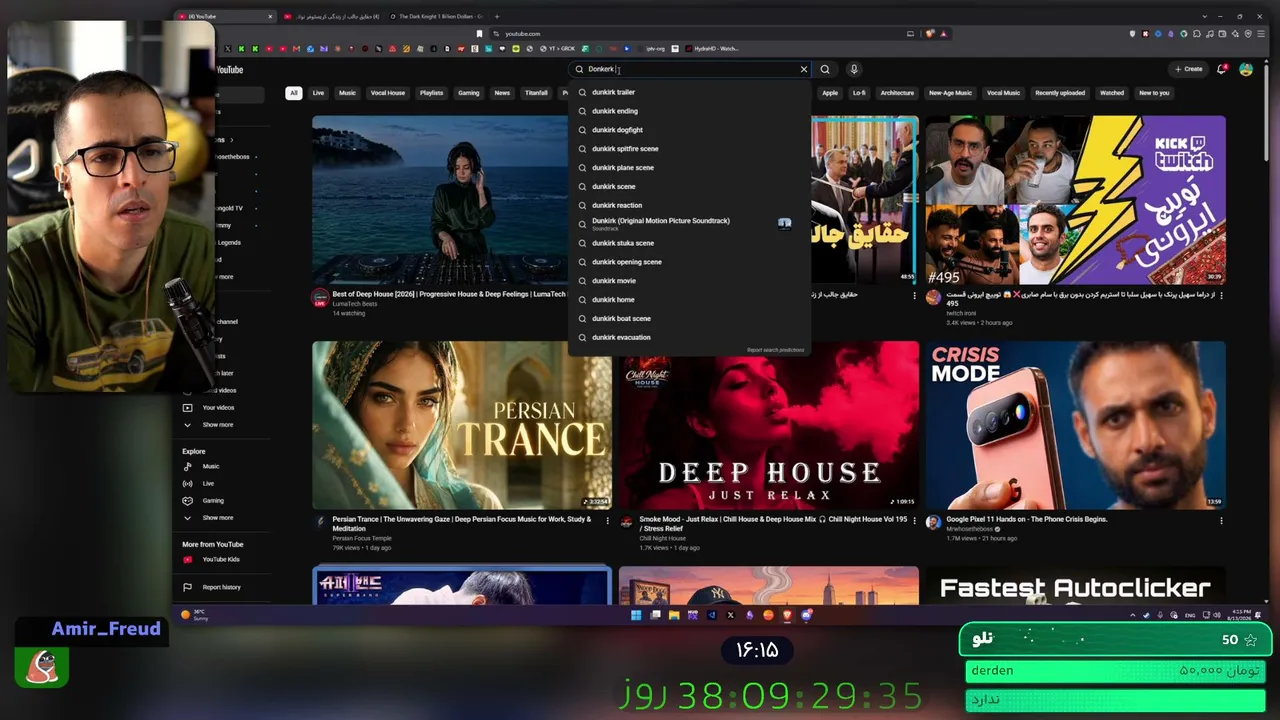Select the 'Live' filter chip
1280x720 pixels.
(x=318, y=93)
